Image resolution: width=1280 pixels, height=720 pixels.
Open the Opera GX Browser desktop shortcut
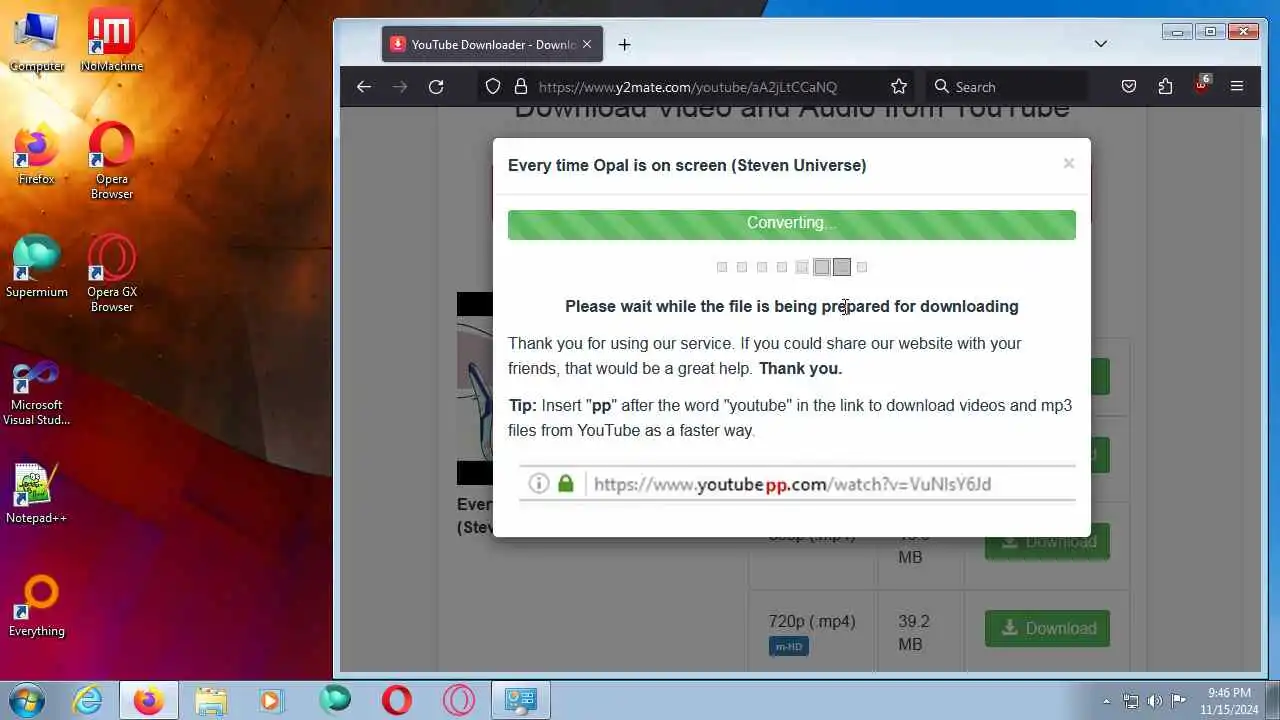pos(112,275)
